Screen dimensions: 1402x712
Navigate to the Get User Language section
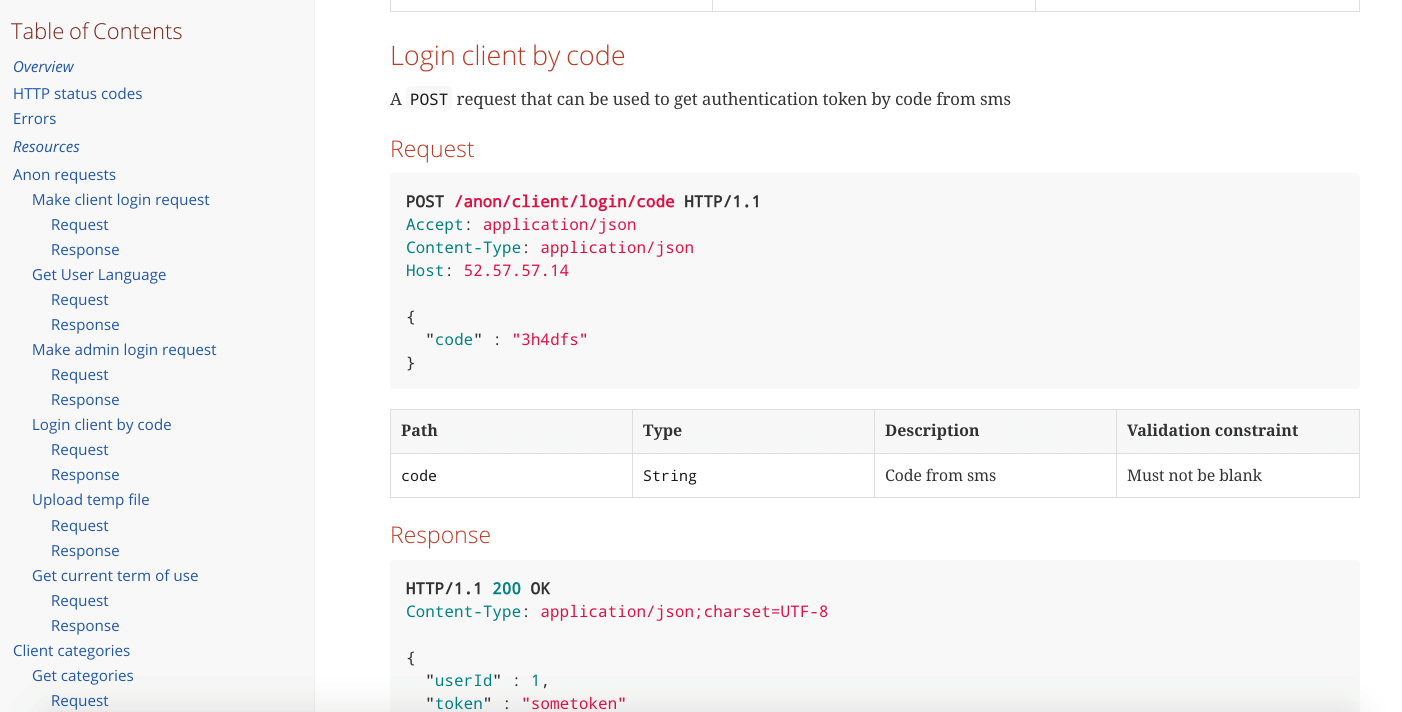point(99,274)
